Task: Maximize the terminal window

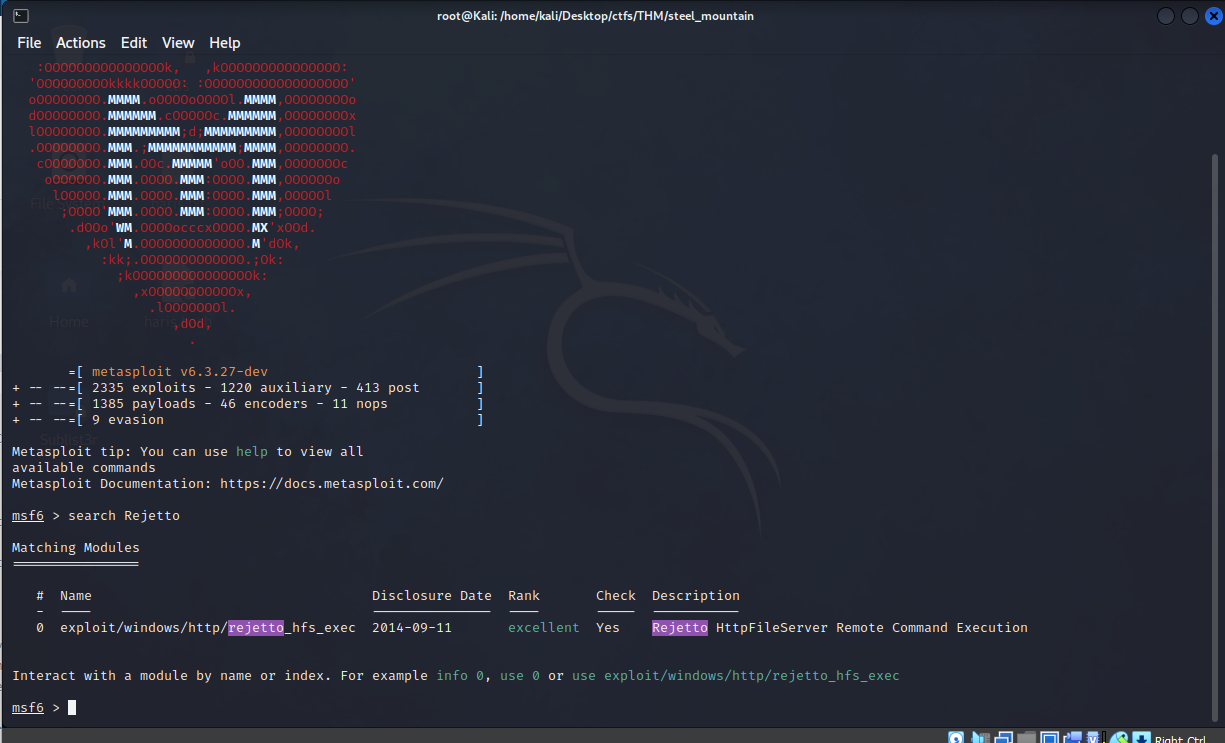Action: (x=1189, y=16)
